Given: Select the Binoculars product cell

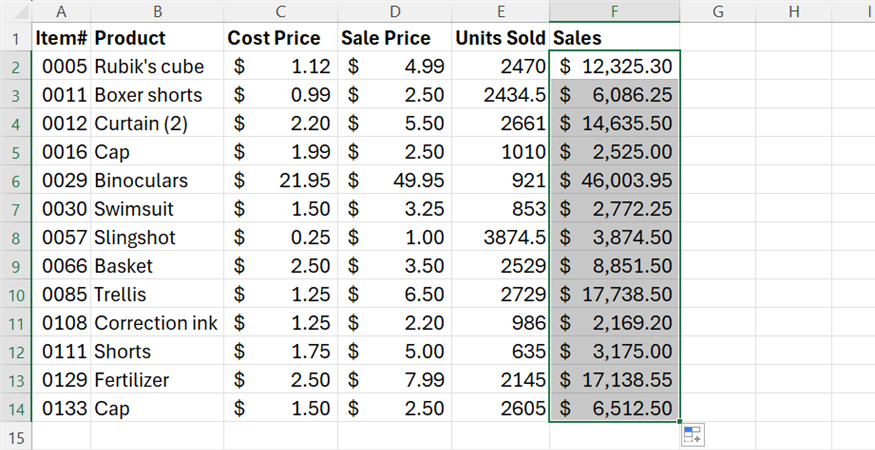Looking at the screenshot, I should 157,180.
